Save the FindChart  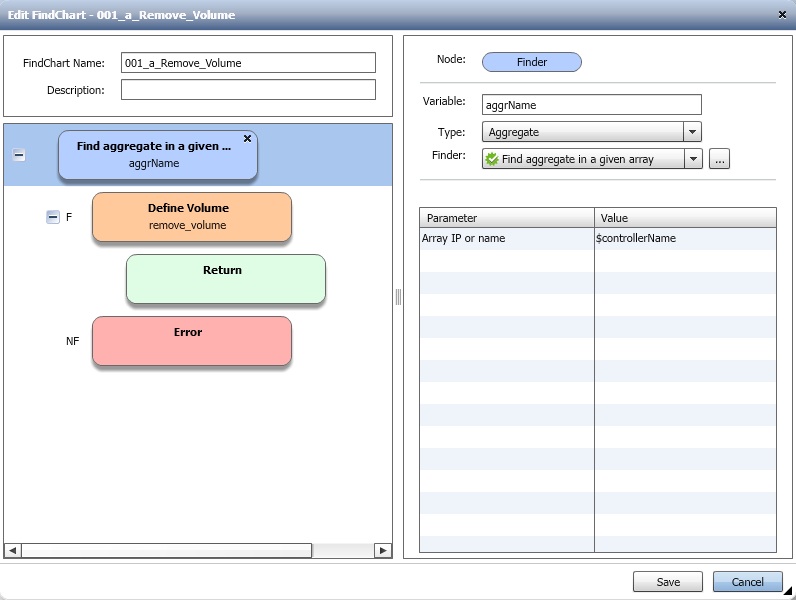tap(667, 582)
